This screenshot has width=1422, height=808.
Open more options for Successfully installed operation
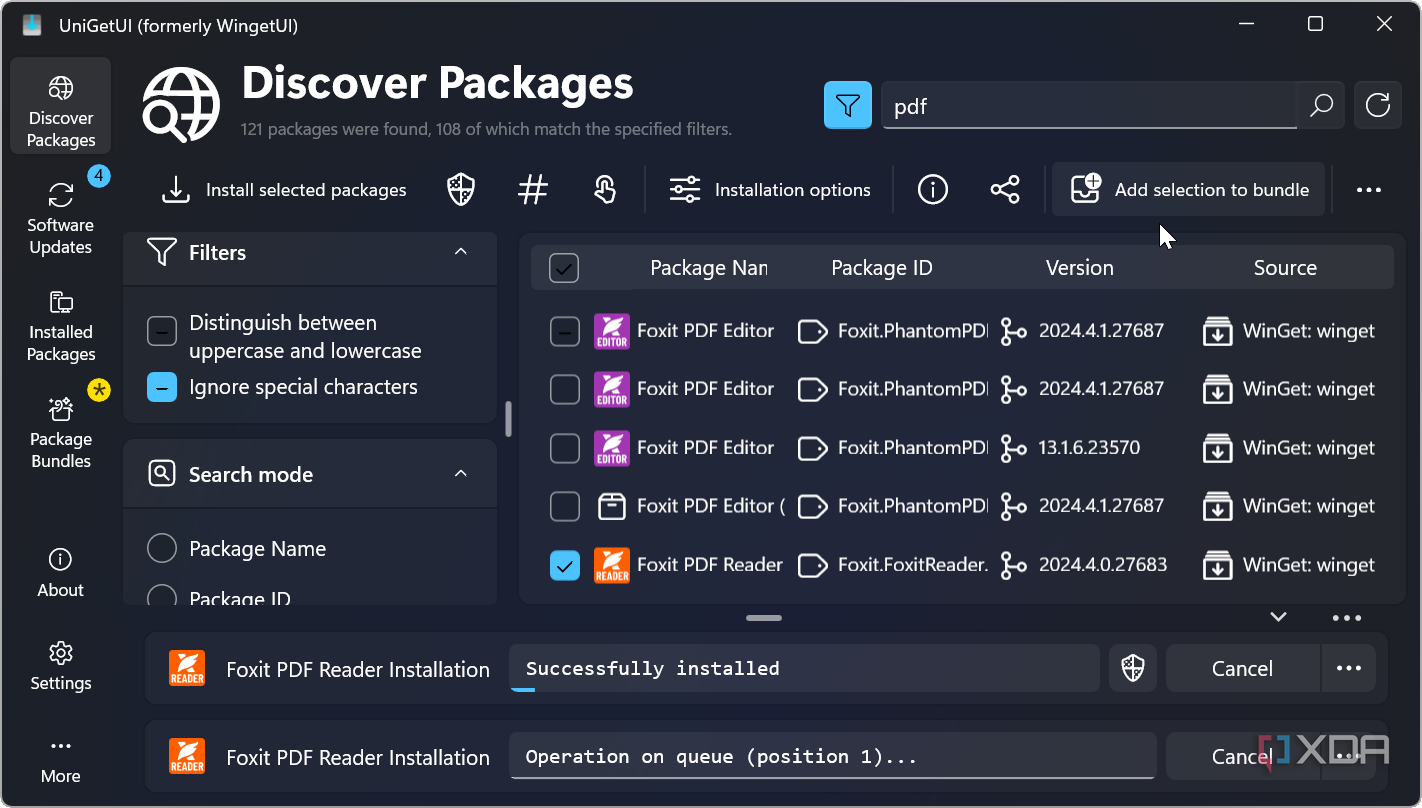point(1349,669)
